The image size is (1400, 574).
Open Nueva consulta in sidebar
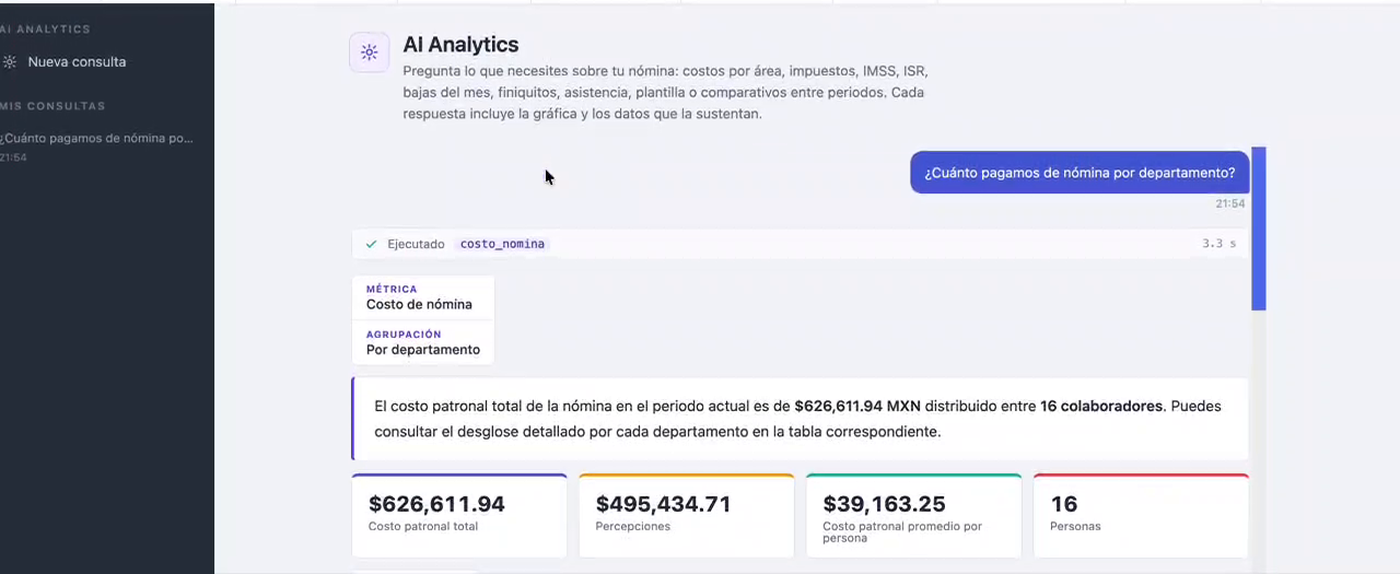click(76, 62)
